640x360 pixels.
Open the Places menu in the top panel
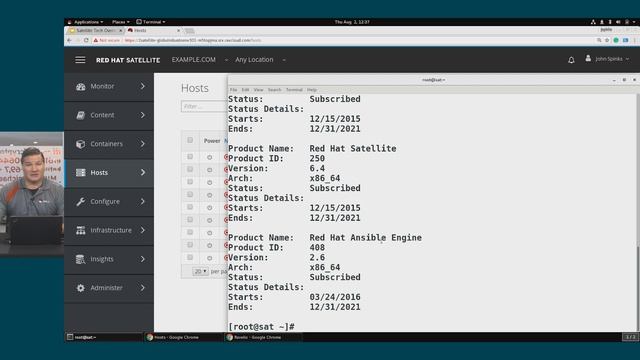(120, 22)
